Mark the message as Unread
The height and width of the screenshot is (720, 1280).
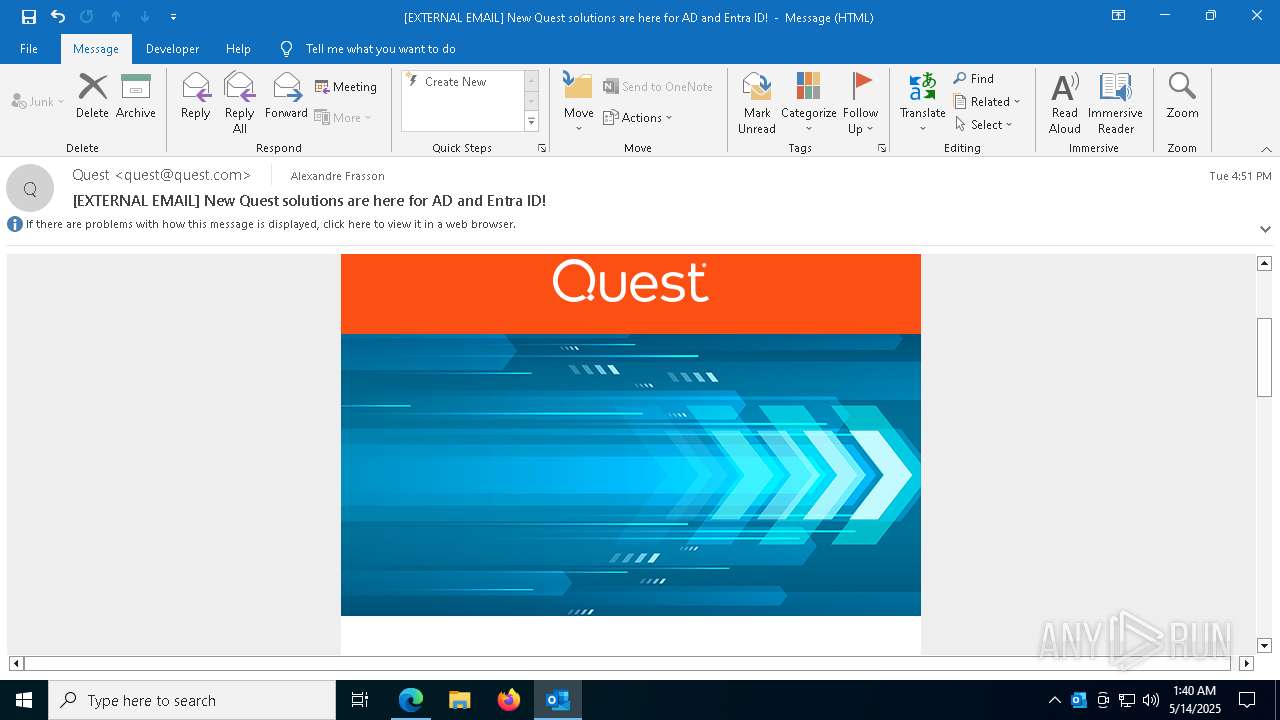point(757,102)
